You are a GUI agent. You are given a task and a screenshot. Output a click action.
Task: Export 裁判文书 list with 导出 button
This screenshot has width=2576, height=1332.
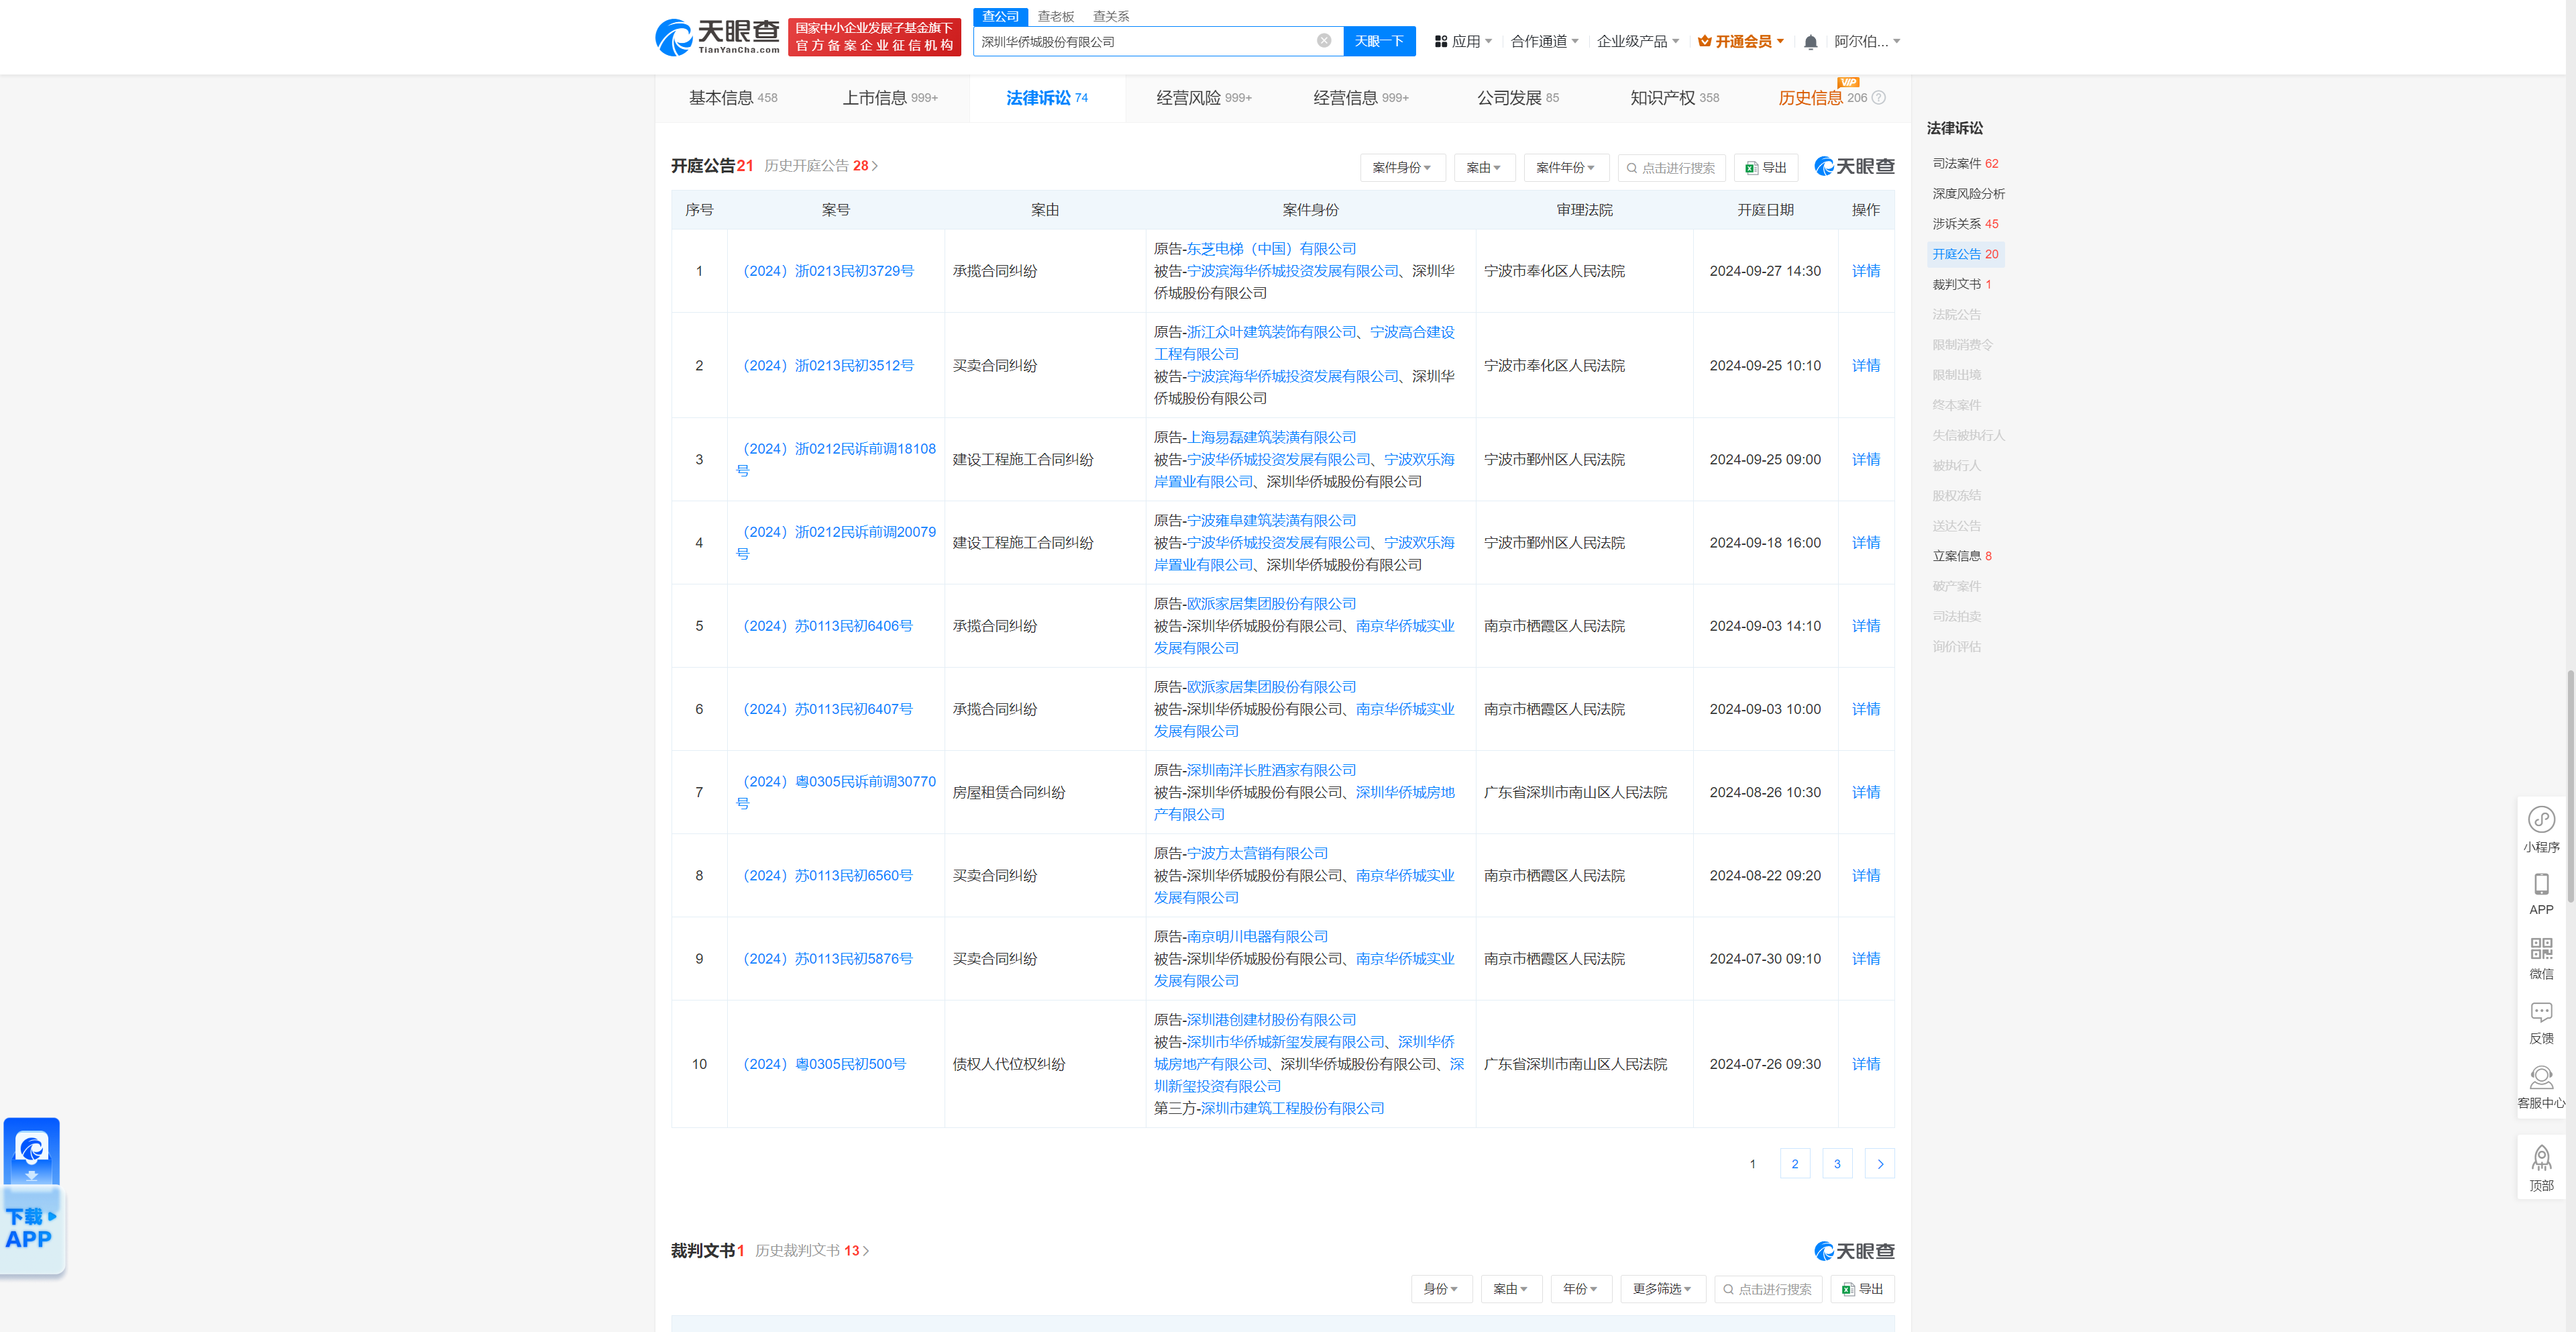(1862, 1289)
